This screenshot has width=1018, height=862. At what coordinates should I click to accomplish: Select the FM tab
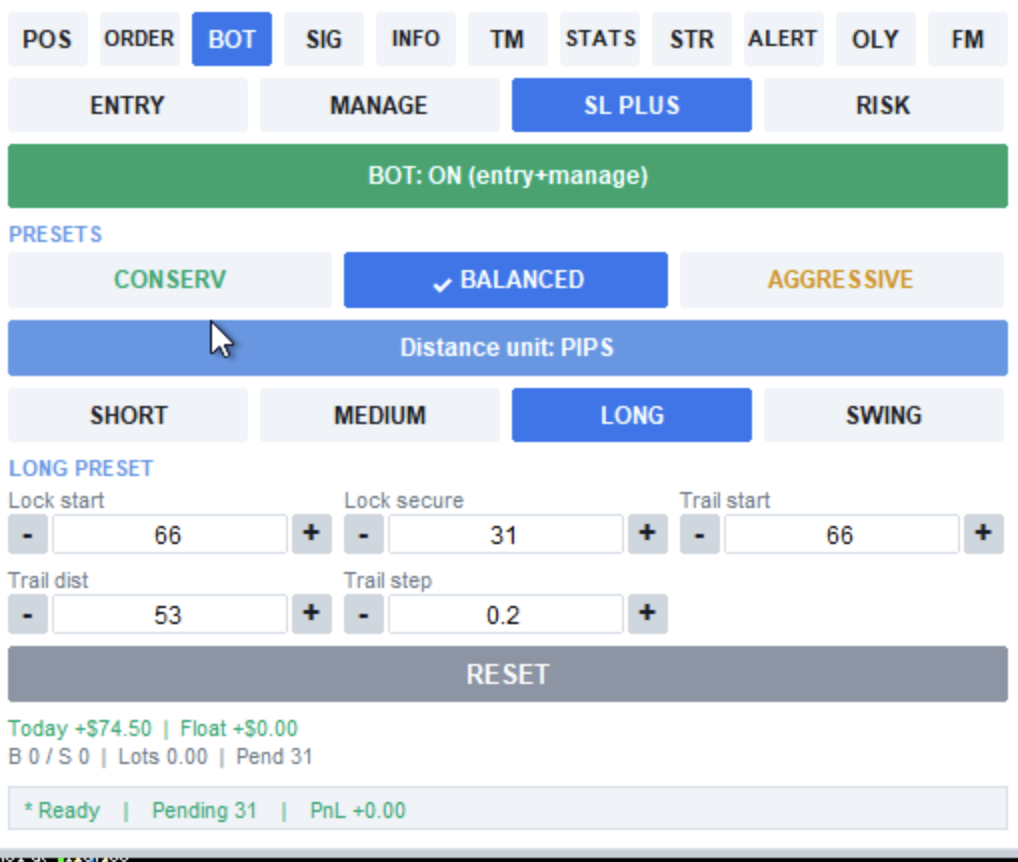pos(968,39)
